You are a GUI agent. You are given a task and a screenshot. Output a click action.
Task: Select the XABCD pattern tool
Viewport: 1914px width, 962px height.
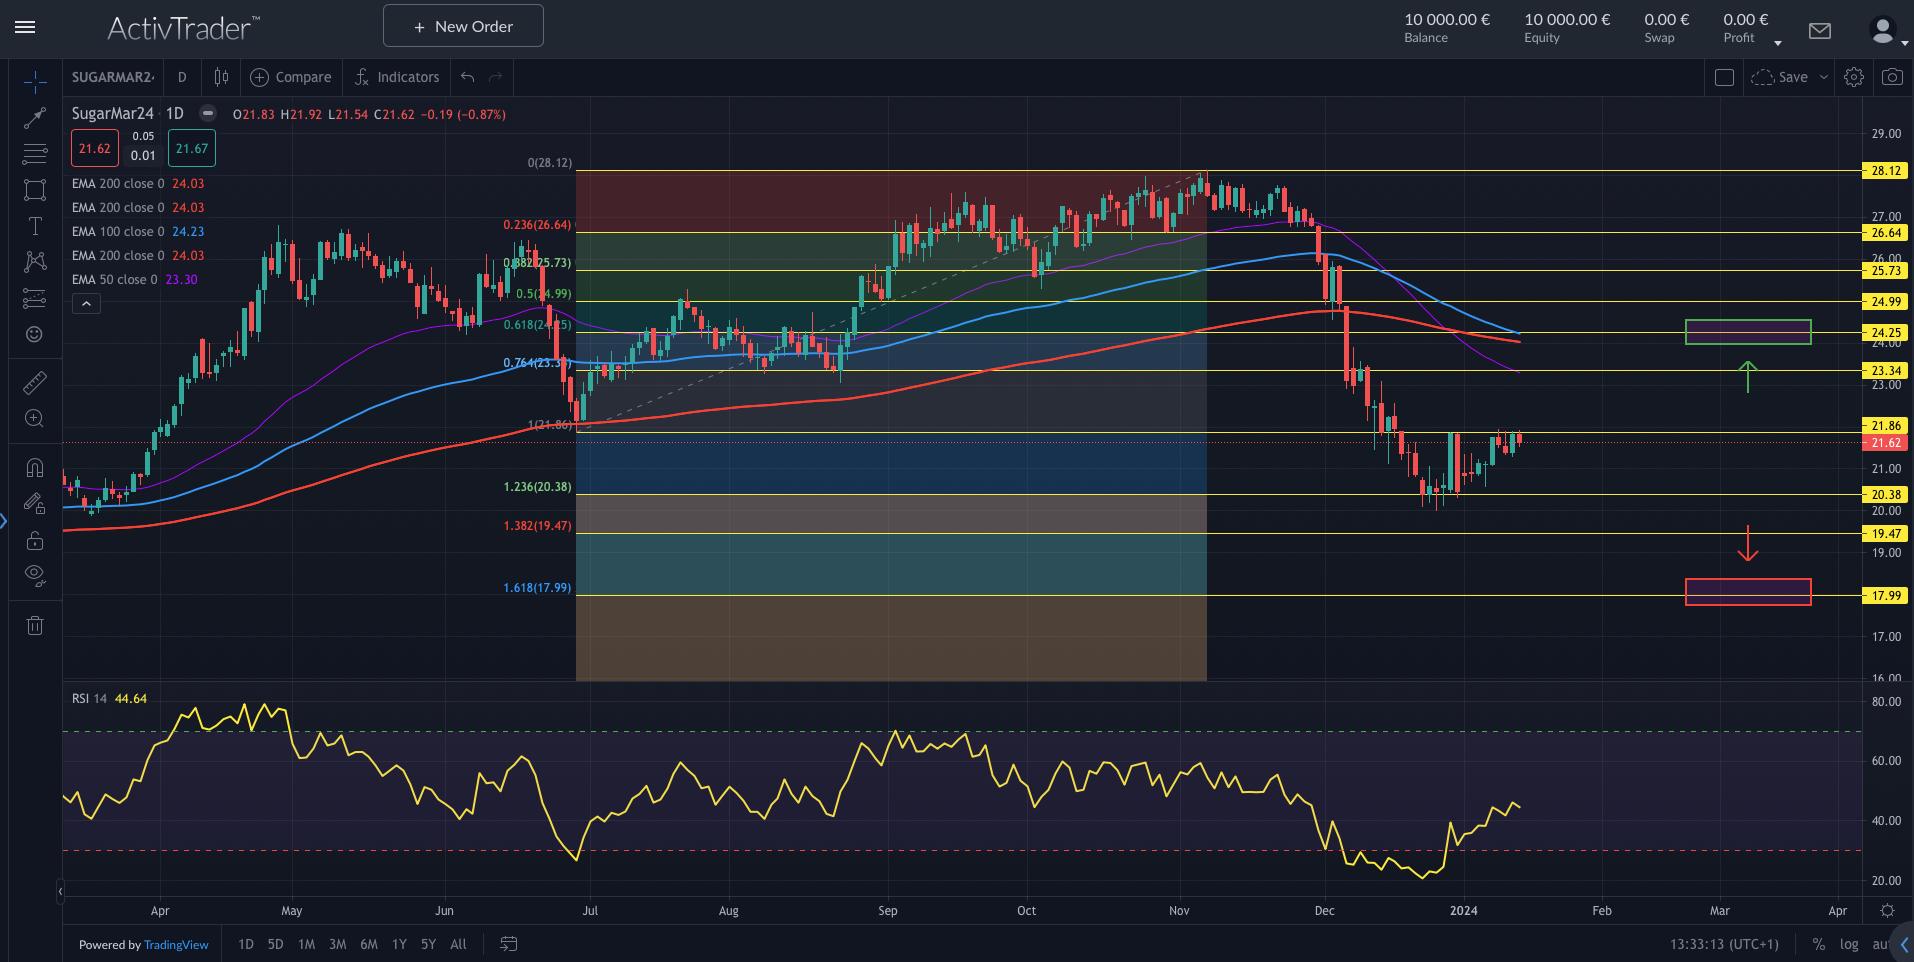click(35, 261)
